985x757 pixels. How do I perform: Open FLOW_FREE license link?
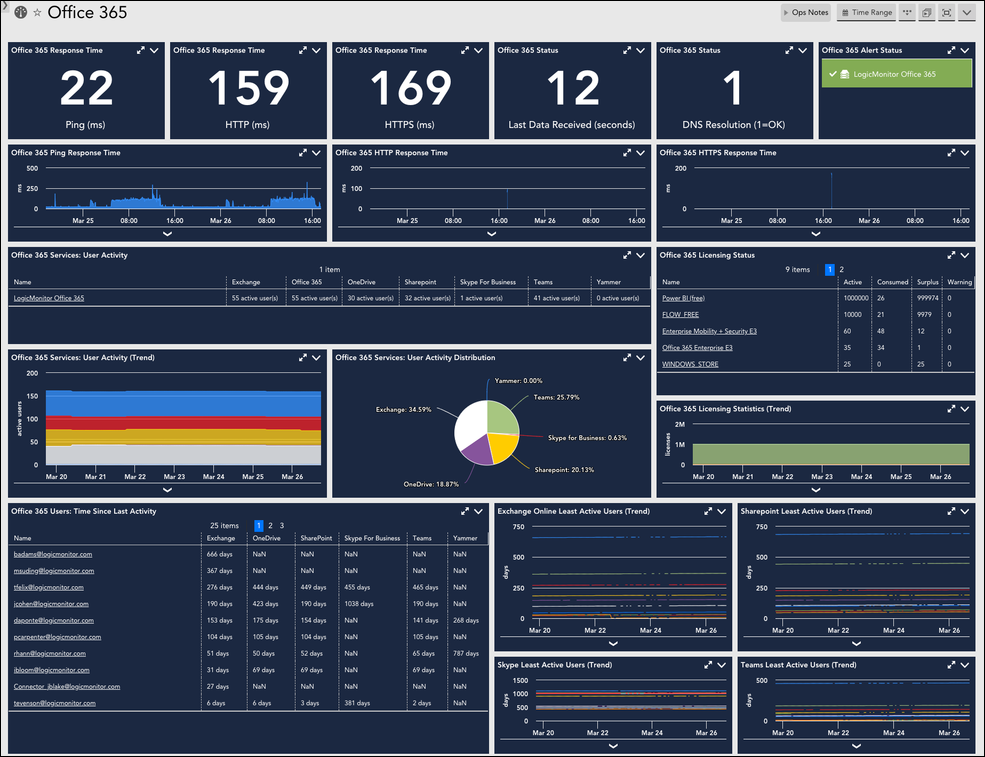680,315
